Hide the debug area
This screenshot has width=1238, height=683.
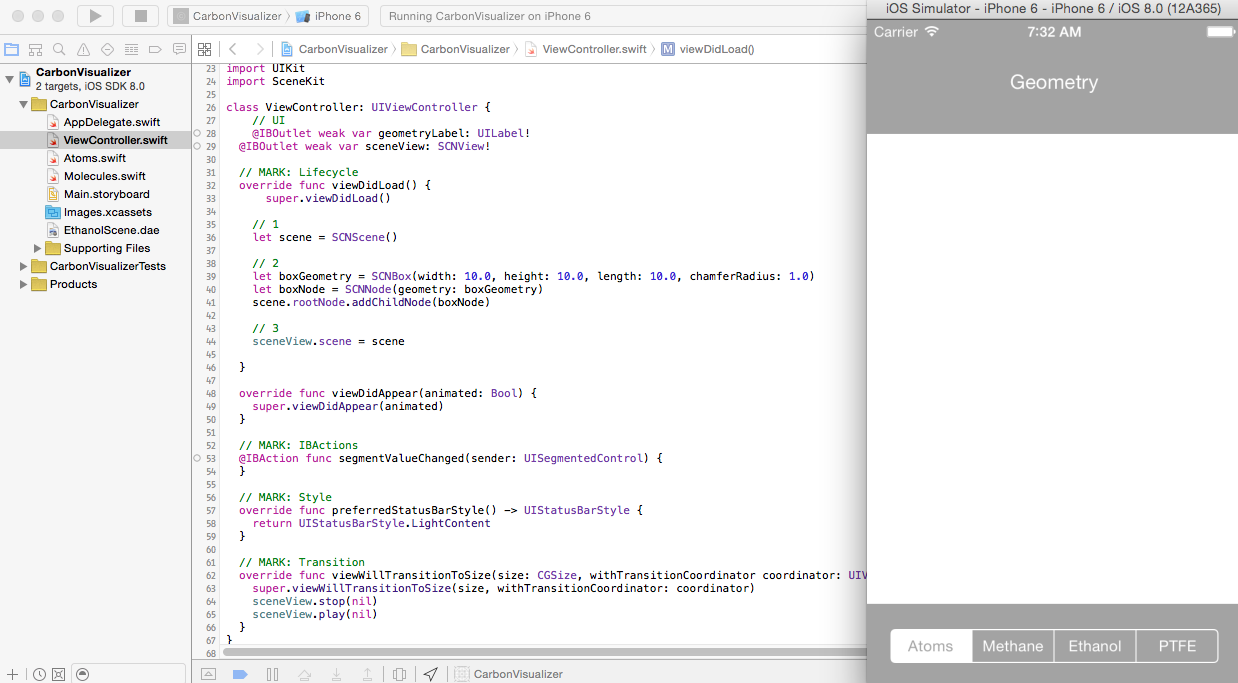coord(208,674)
